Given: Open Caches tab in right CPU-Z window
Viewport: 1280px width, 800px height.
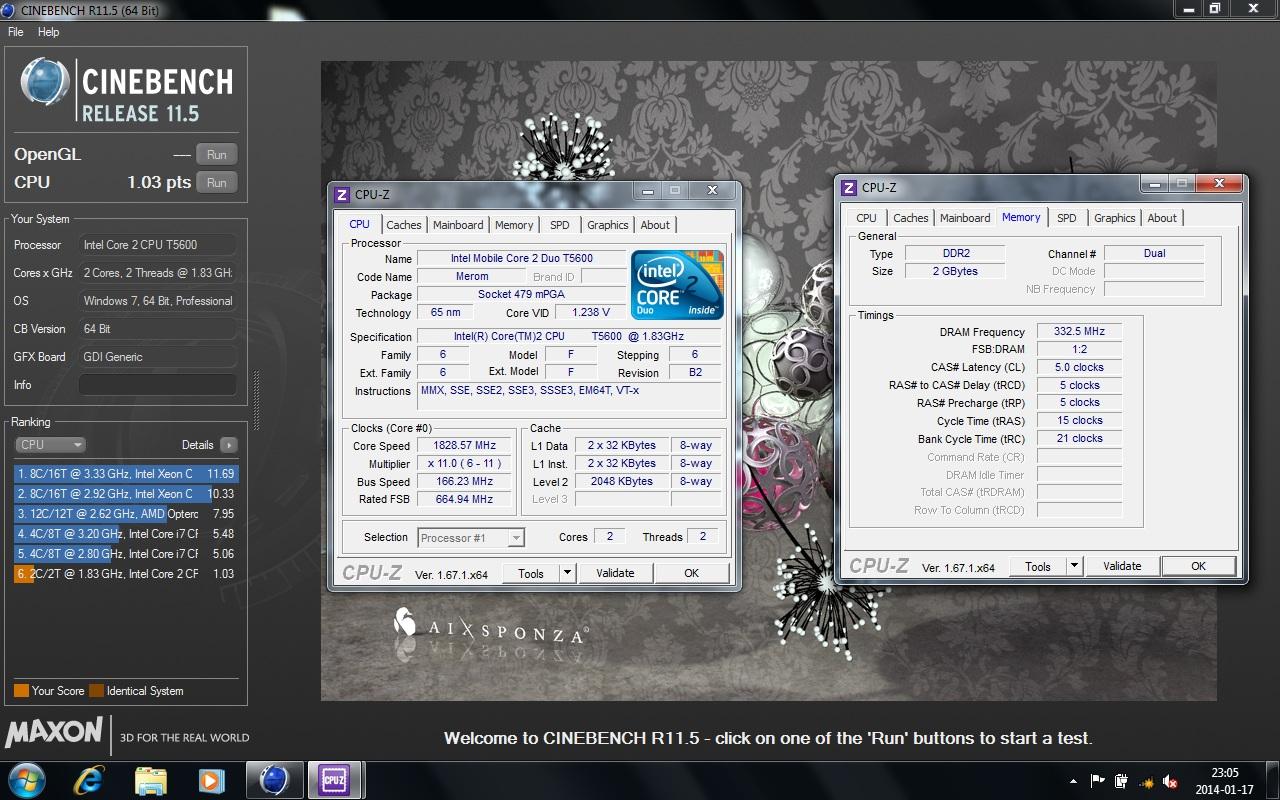Looking at the screenshot, I should [911, 218].
